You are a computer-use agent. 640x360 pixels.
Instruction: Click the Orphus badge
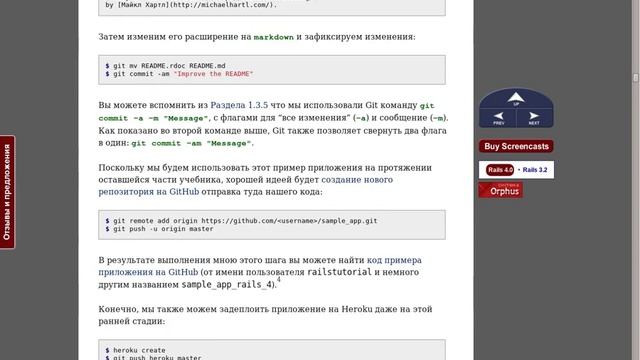(500, 190)
